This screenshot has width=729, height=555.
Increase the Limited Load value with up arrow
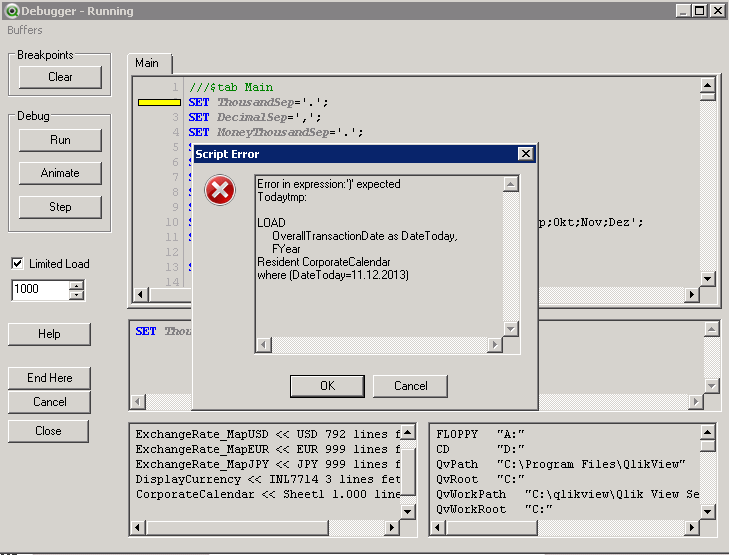pyautogui.click(x=76, y=285)
